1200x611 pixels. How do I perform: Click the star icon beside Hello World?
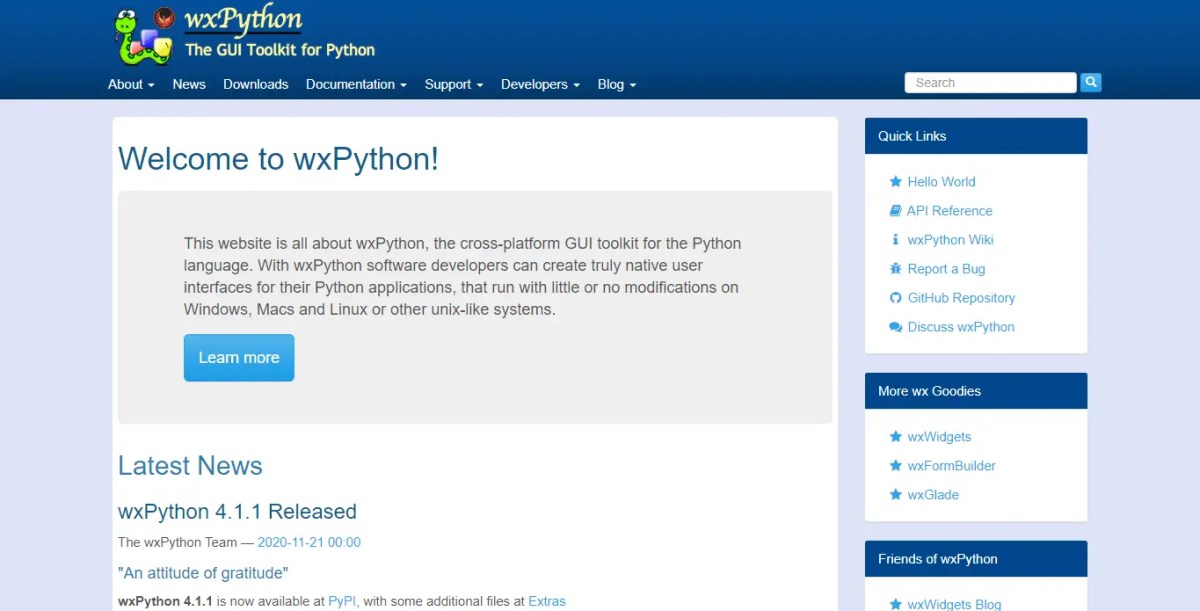(x=896, y=182)
